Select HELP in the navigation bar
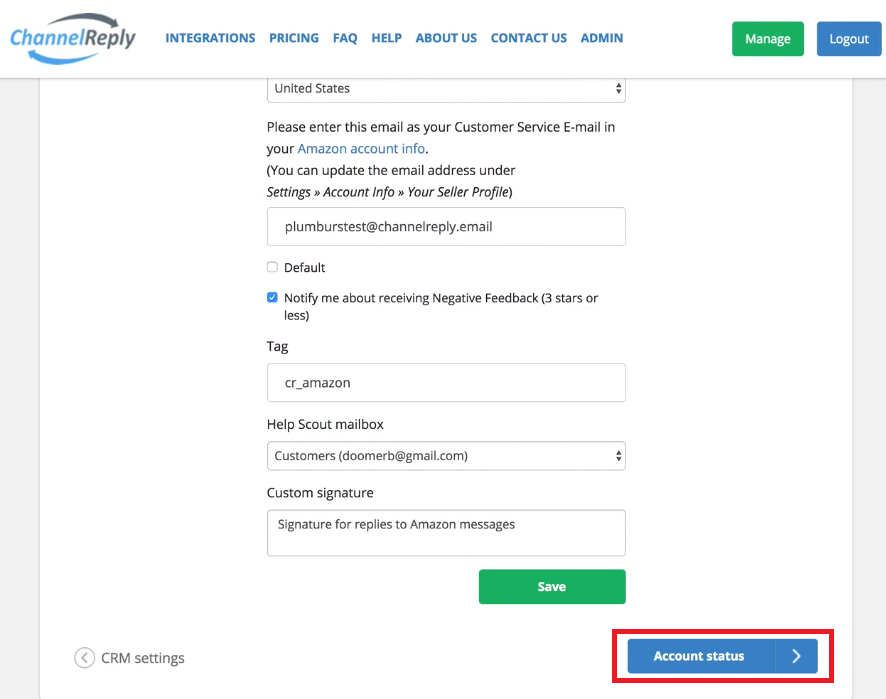886x699 pixels. 386,38
